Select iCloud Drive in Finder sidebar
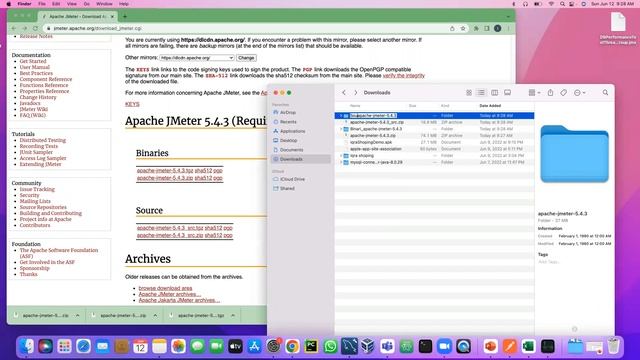The width and height of the screenshot is (640, 360). point(292,179)
